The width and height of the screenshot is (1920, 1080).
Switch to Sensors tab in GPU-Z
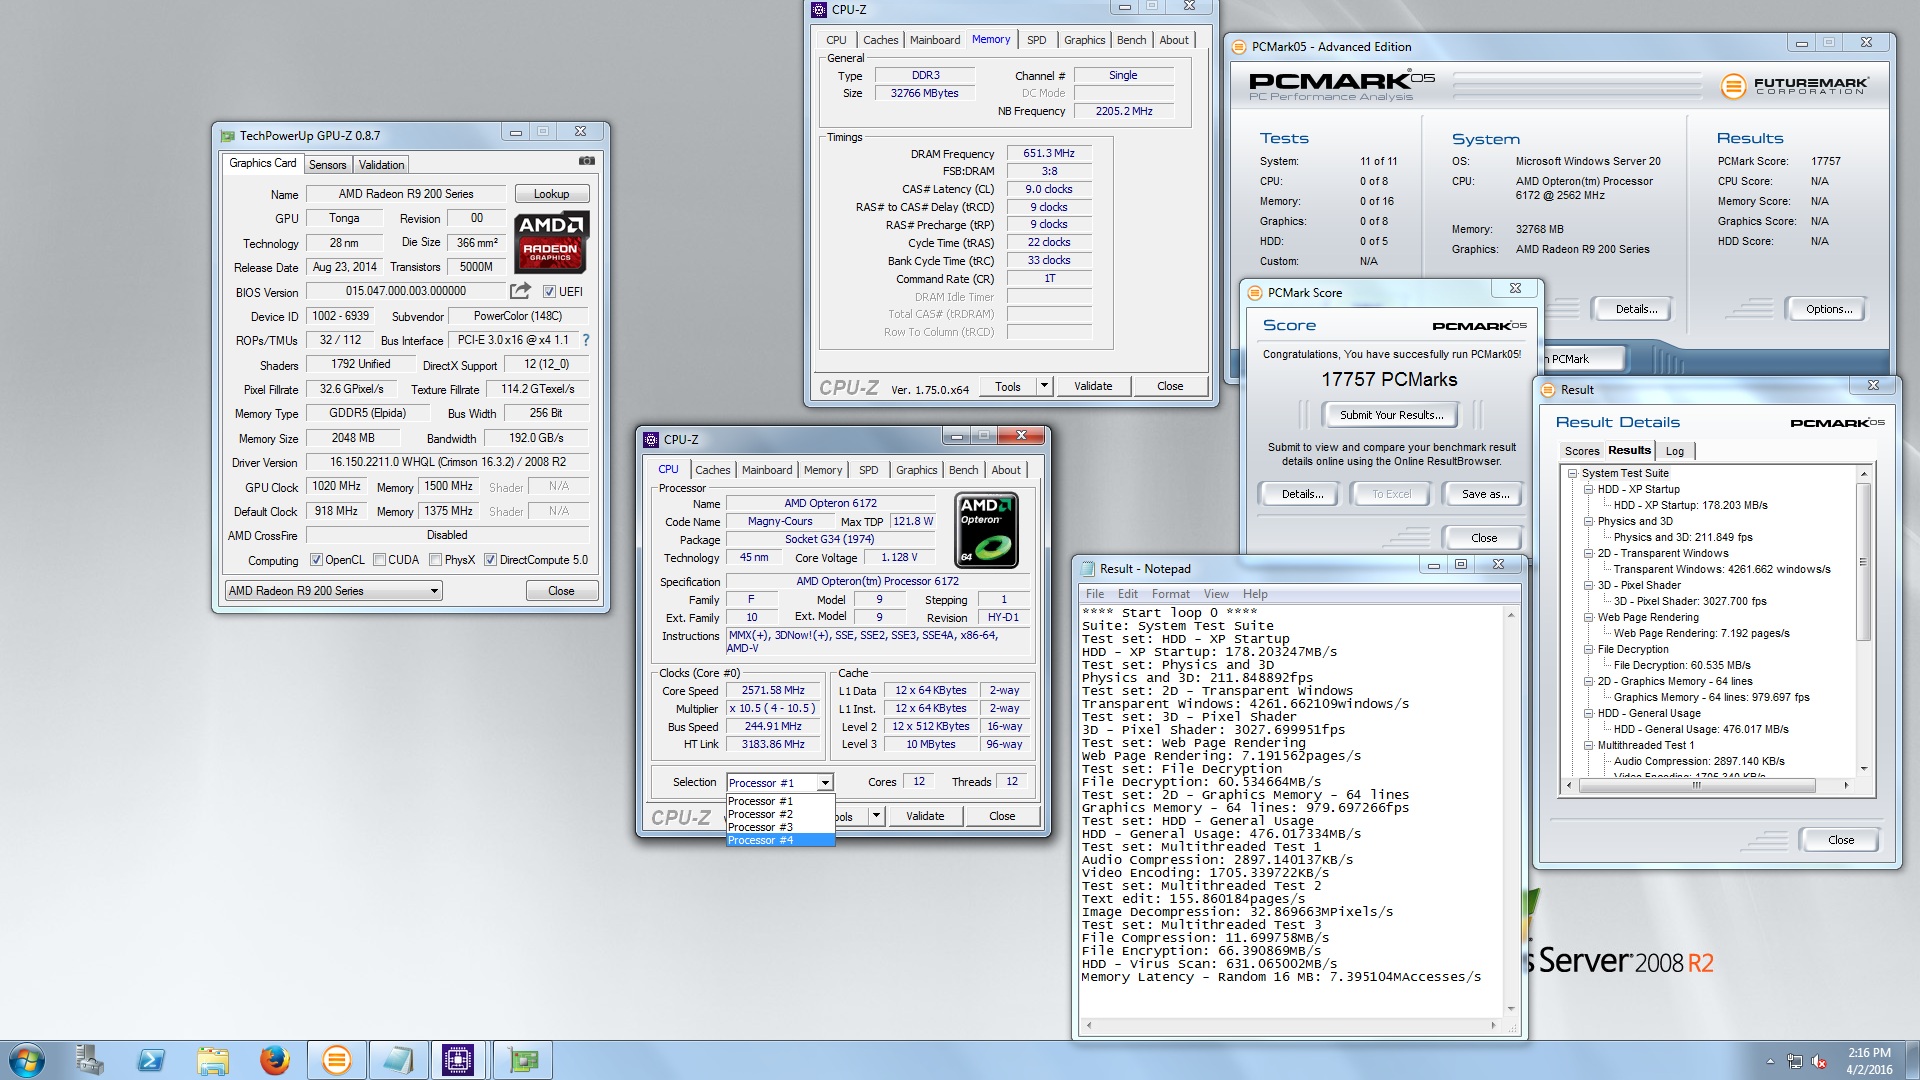(x=327, y=165)
